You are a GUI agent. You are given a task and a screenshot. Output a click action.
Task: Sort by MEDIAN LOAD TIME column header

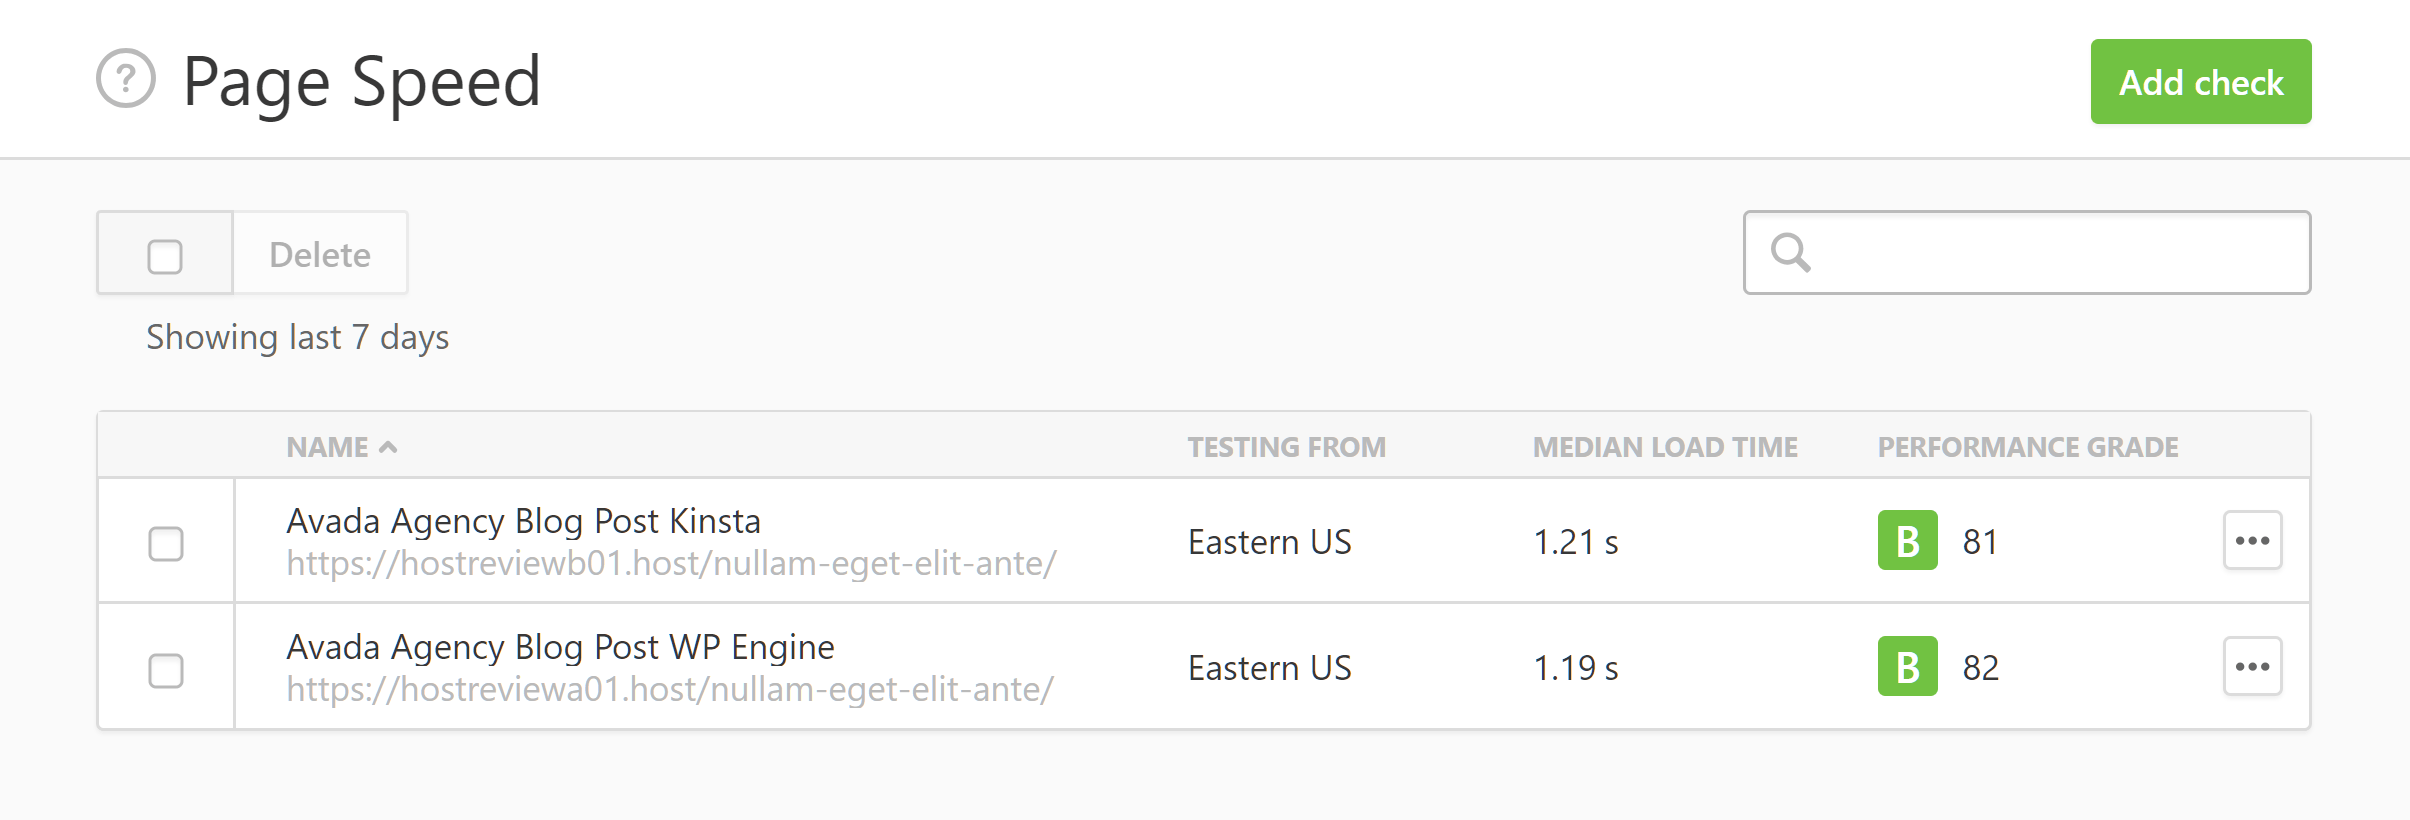click(x=1665, y=447)
